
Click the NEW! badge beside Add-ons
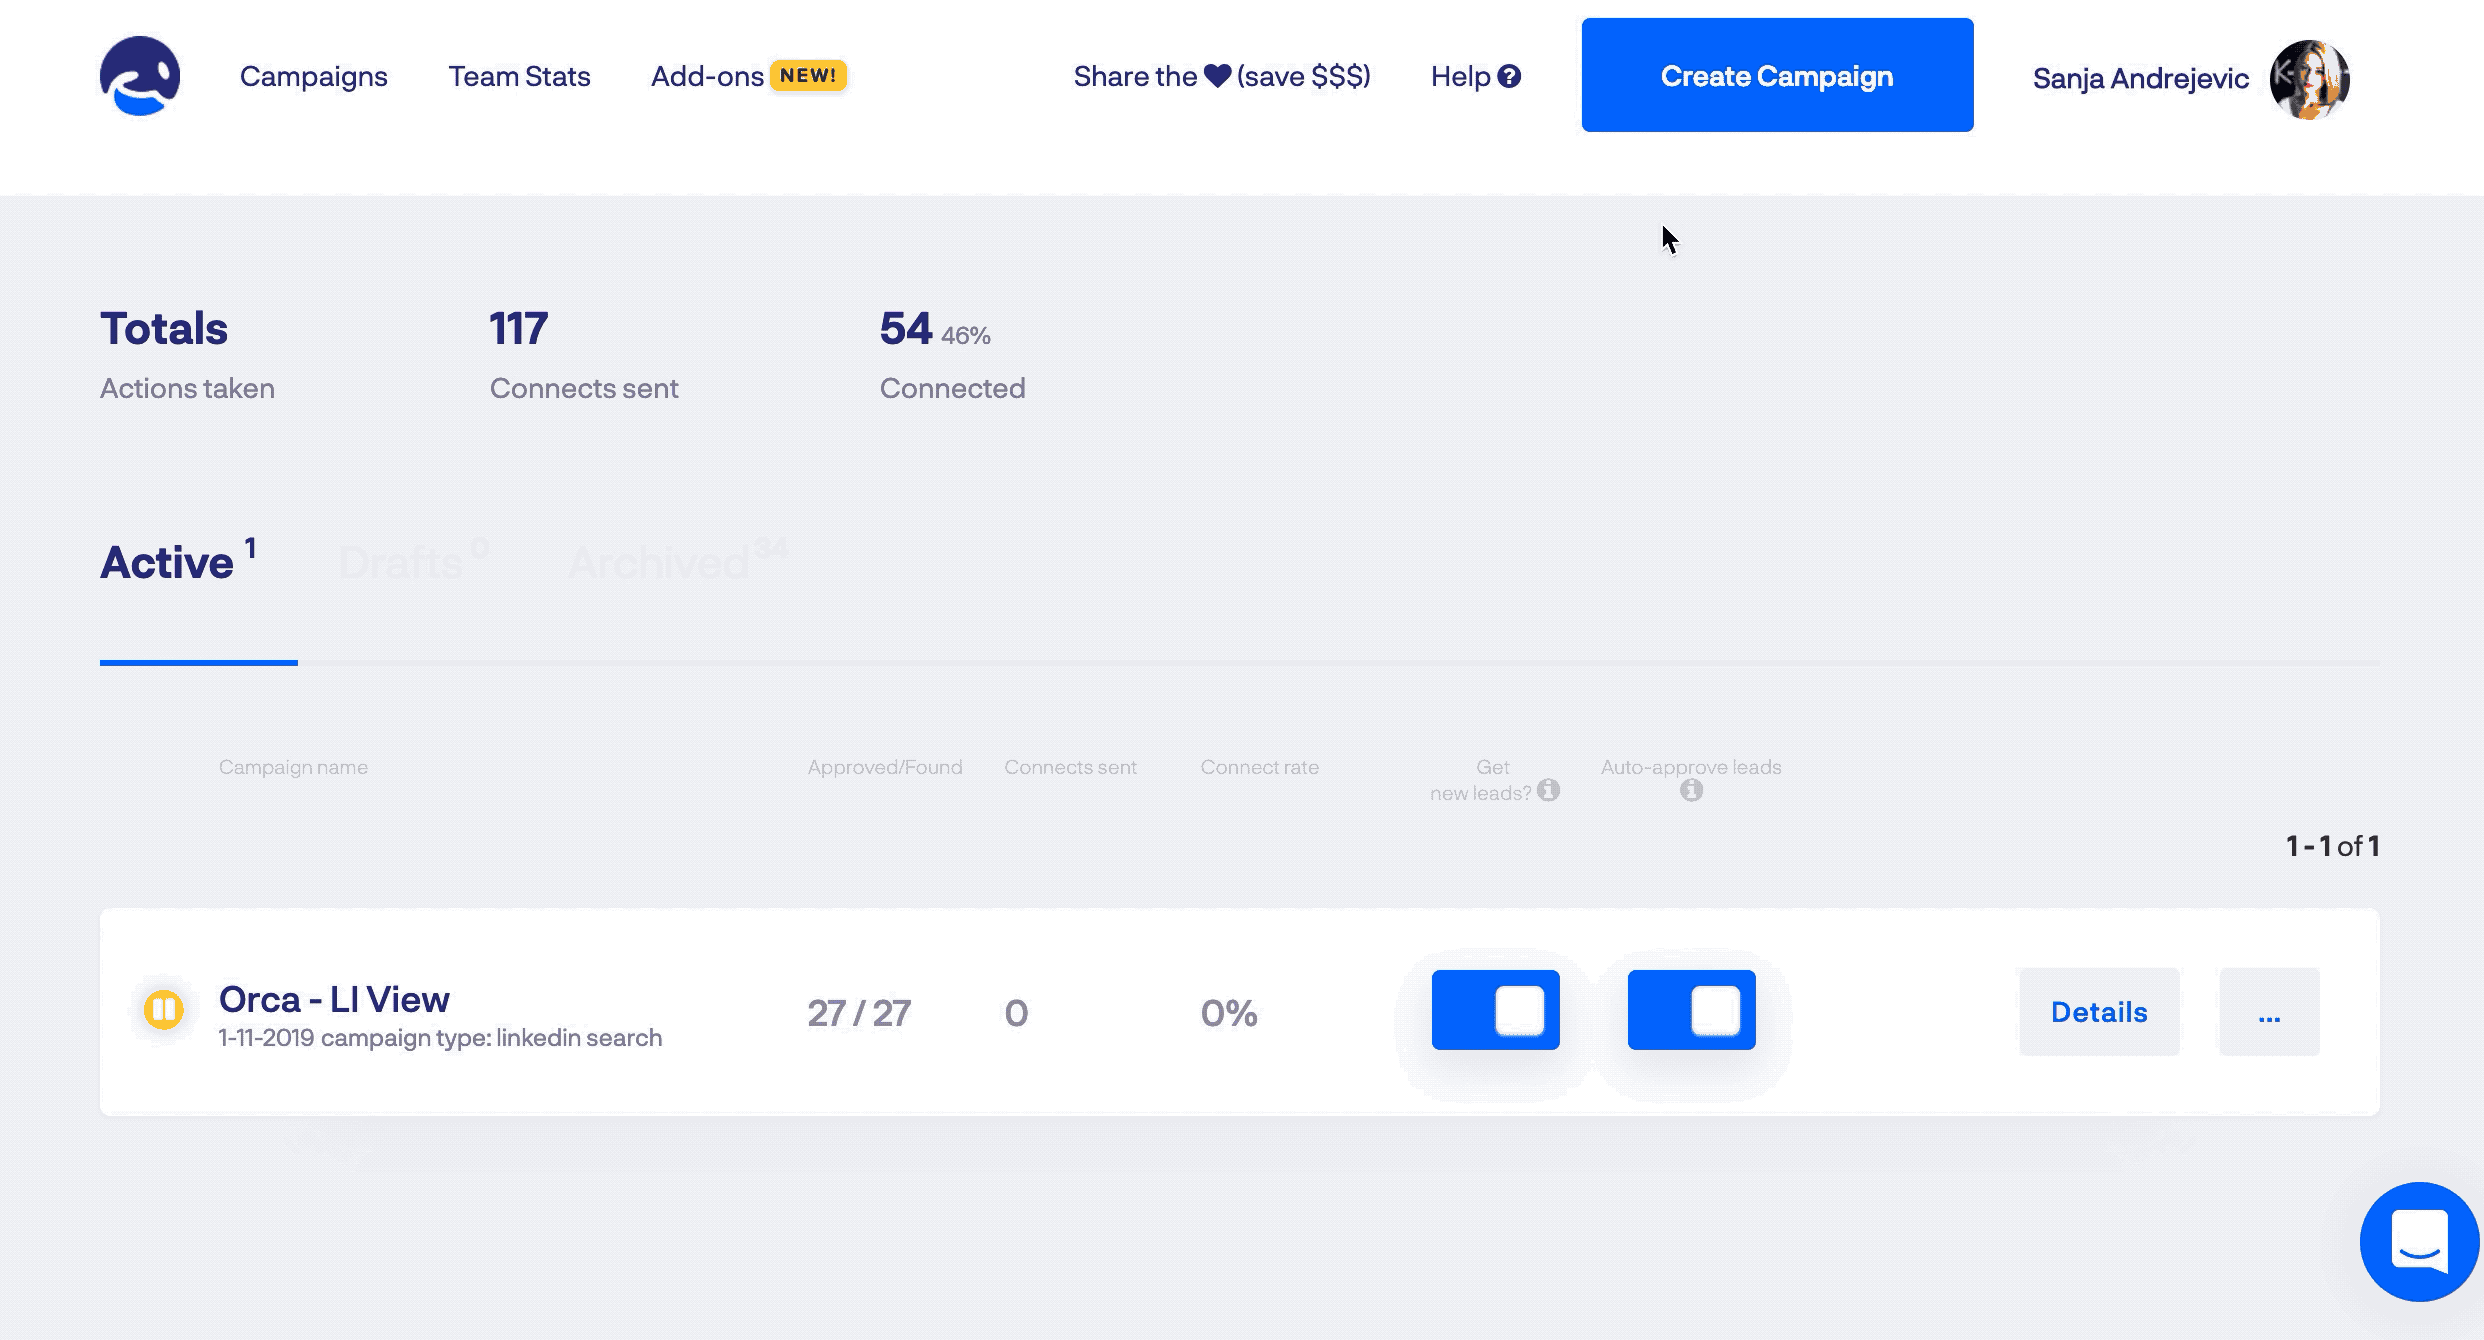pos(808,75)
